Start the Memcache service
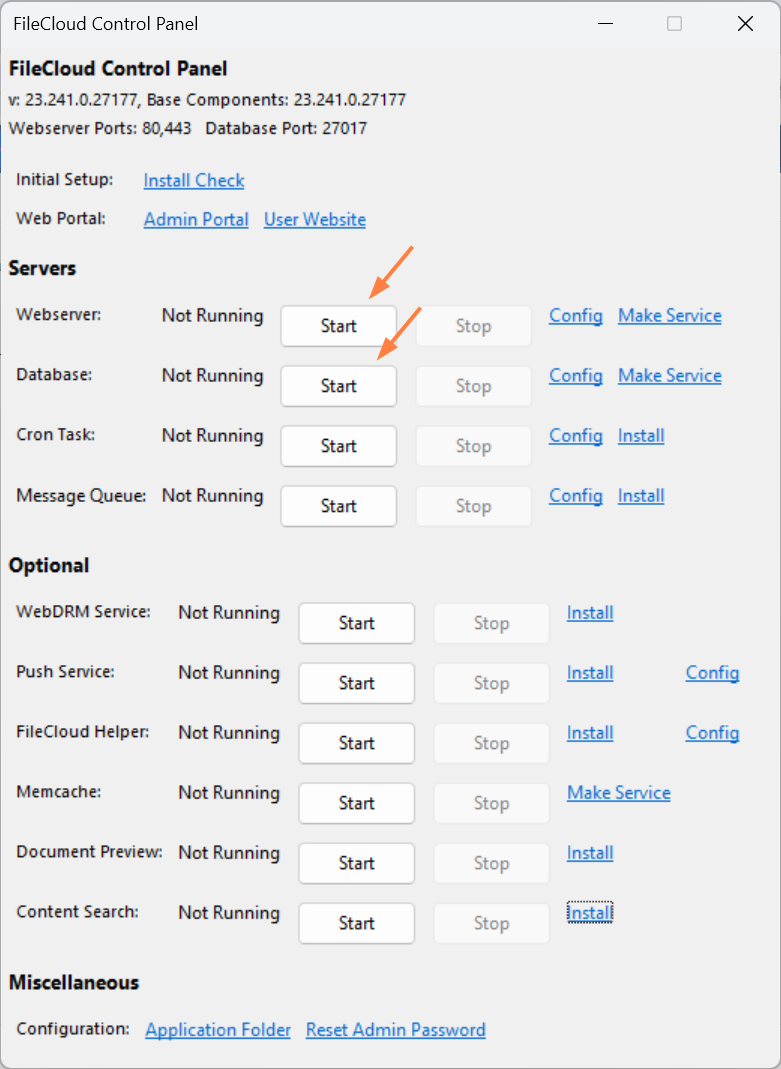781x1069 pixels. [x=356, y=803]
